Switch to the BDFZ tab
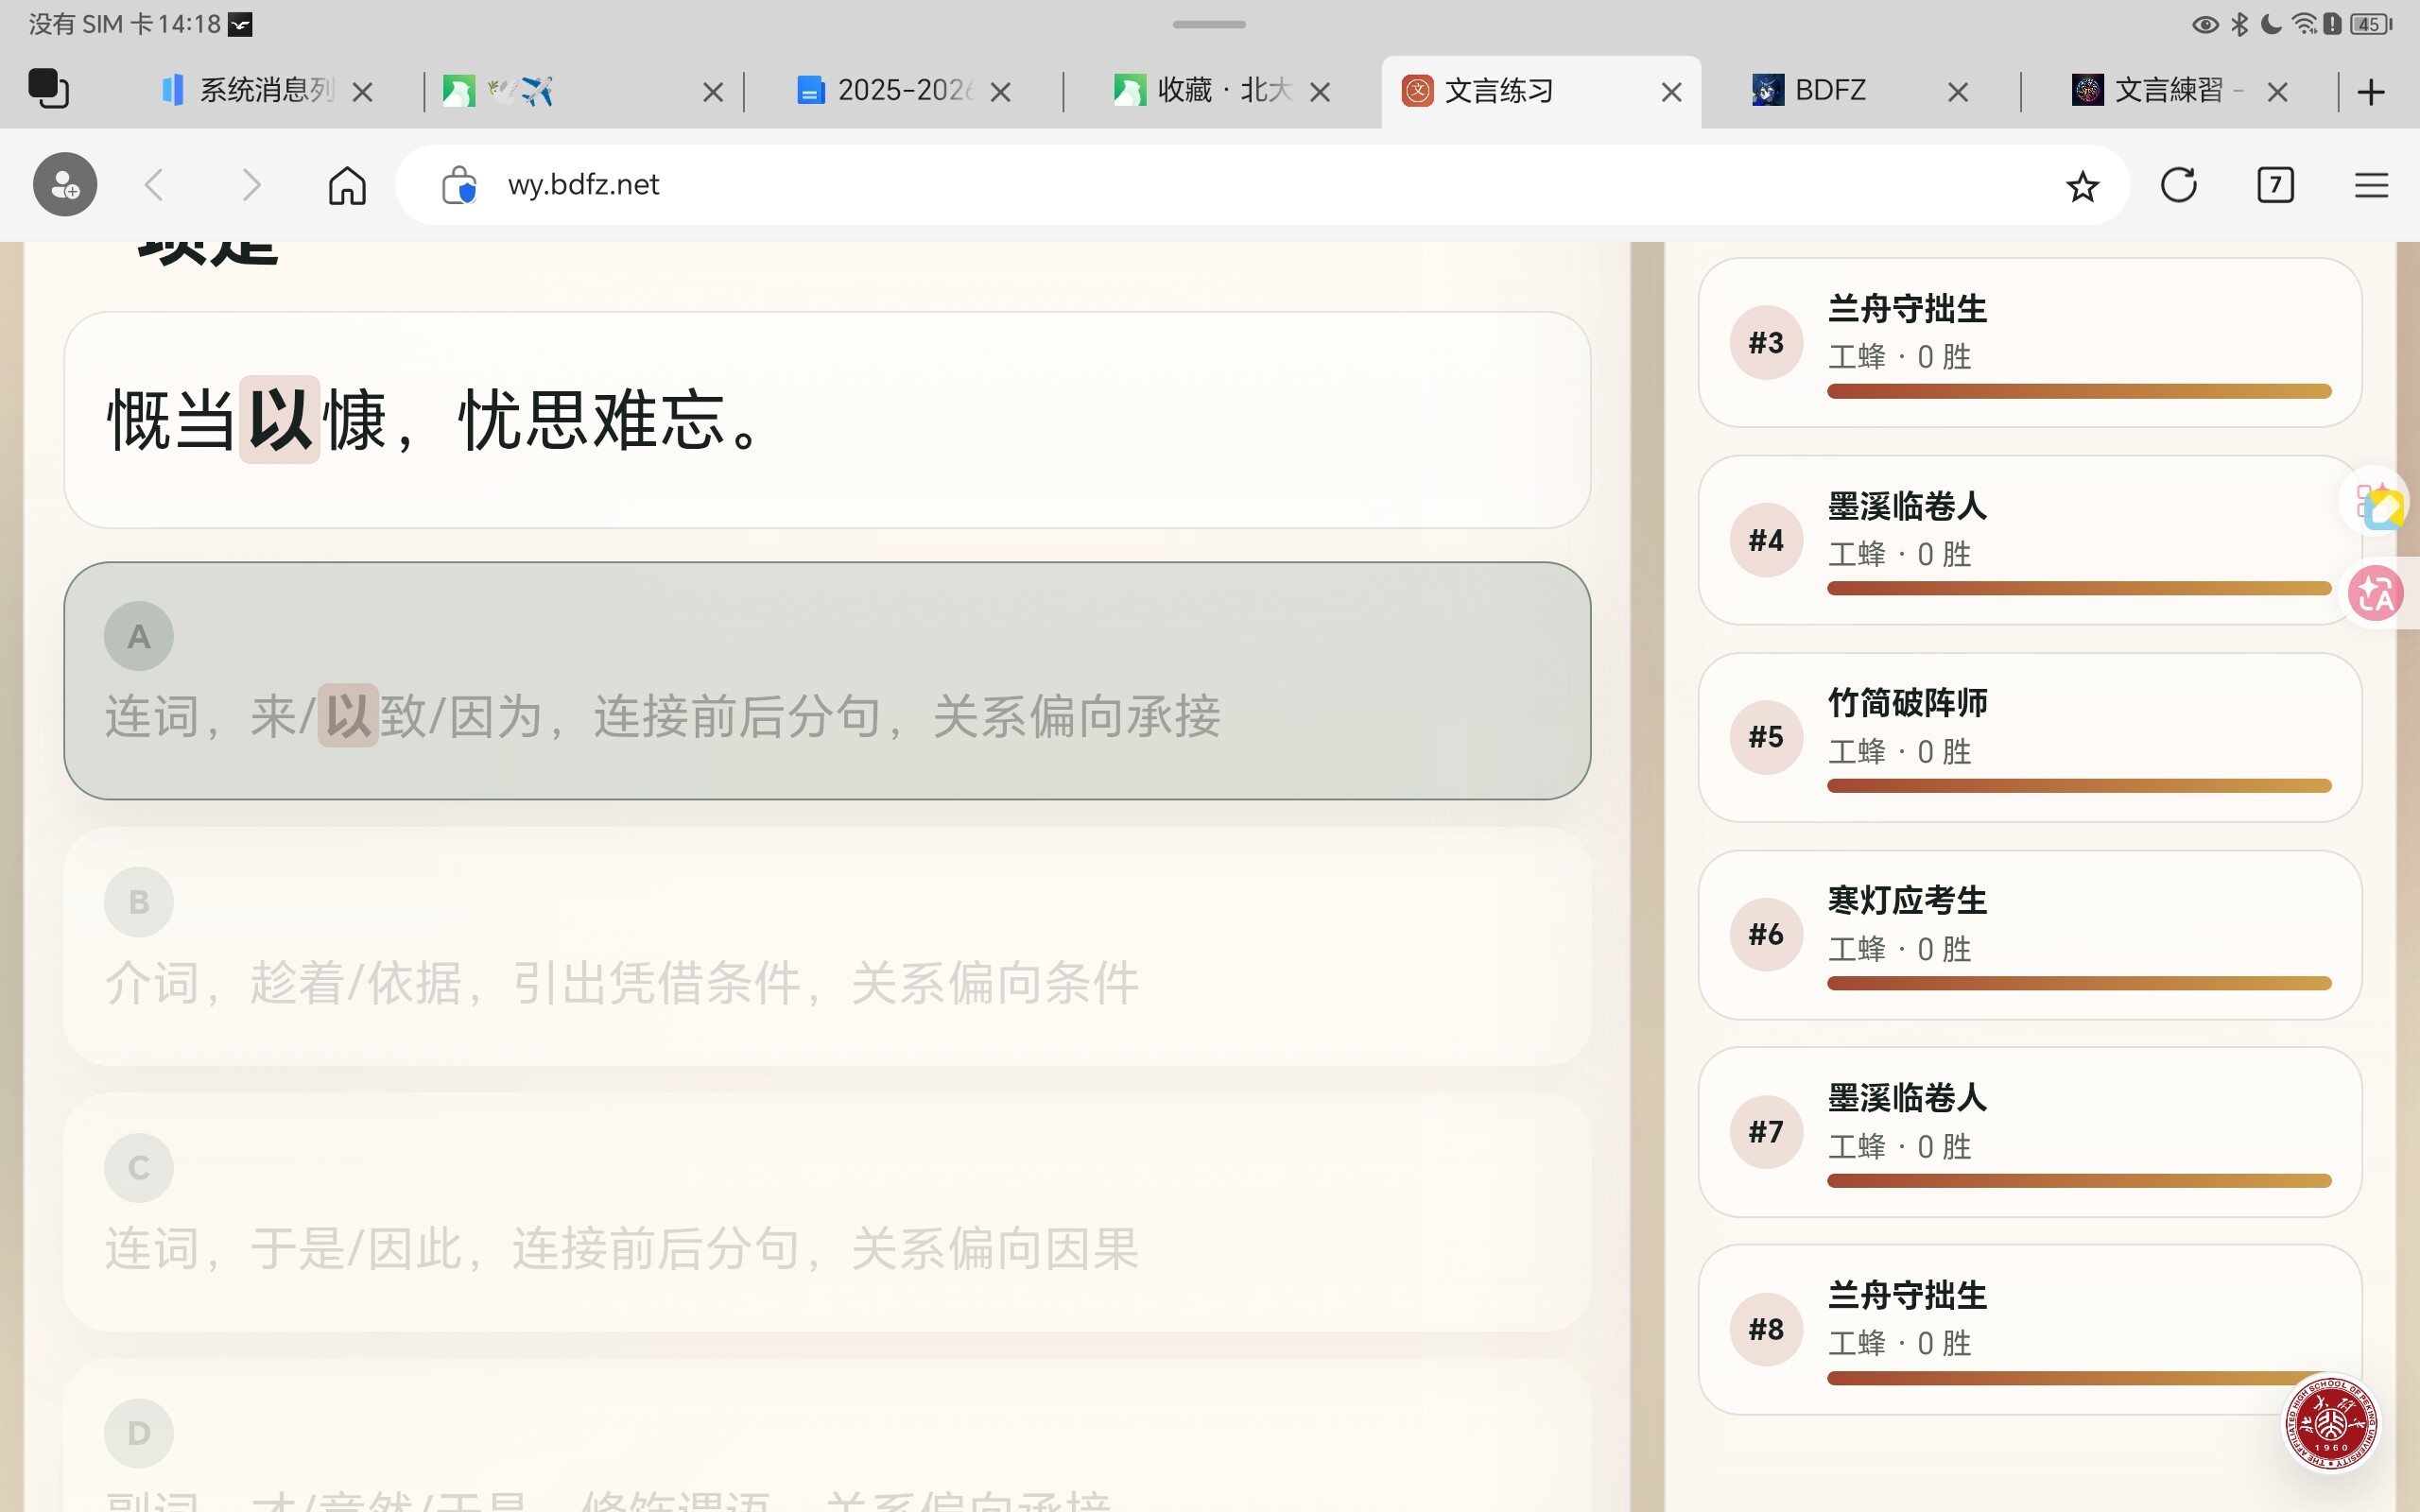The width and height of the screenshot is (2420, 1512). (1830, 91)
